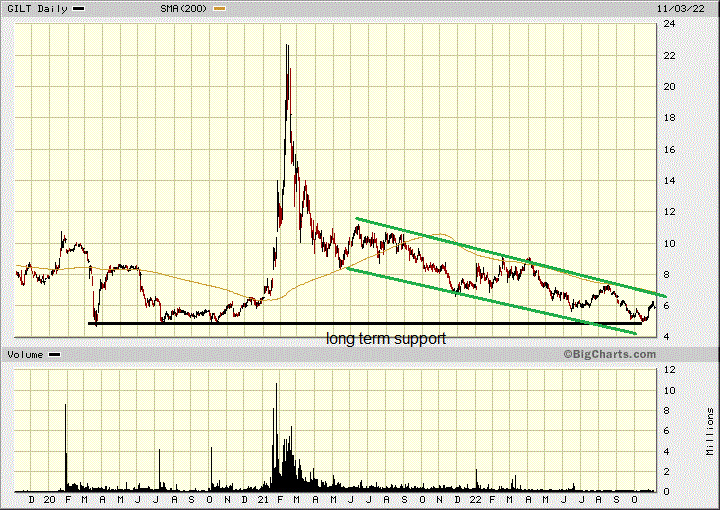This screenshot has height=510, width=720.
Task: Click the first D month label on time axis
Action: pyautogui.click(x=31, y=500)
